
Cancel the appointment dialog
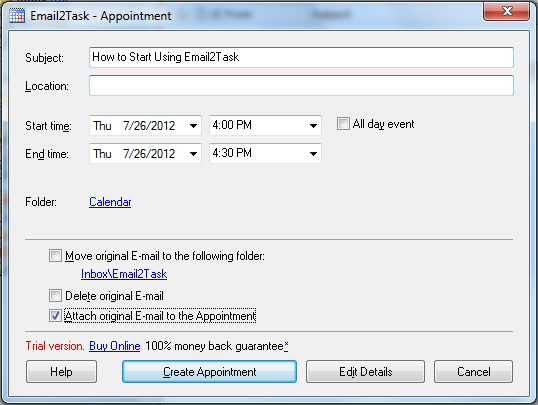click(473, 372)
